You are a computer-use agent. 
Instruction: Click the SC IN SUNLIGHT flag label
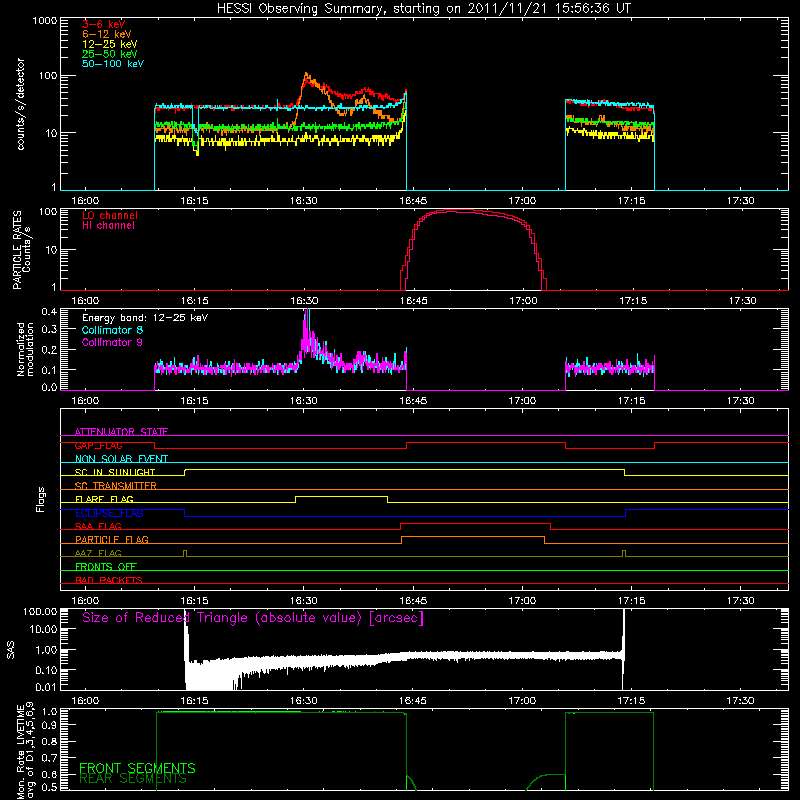tap(115, 472)
